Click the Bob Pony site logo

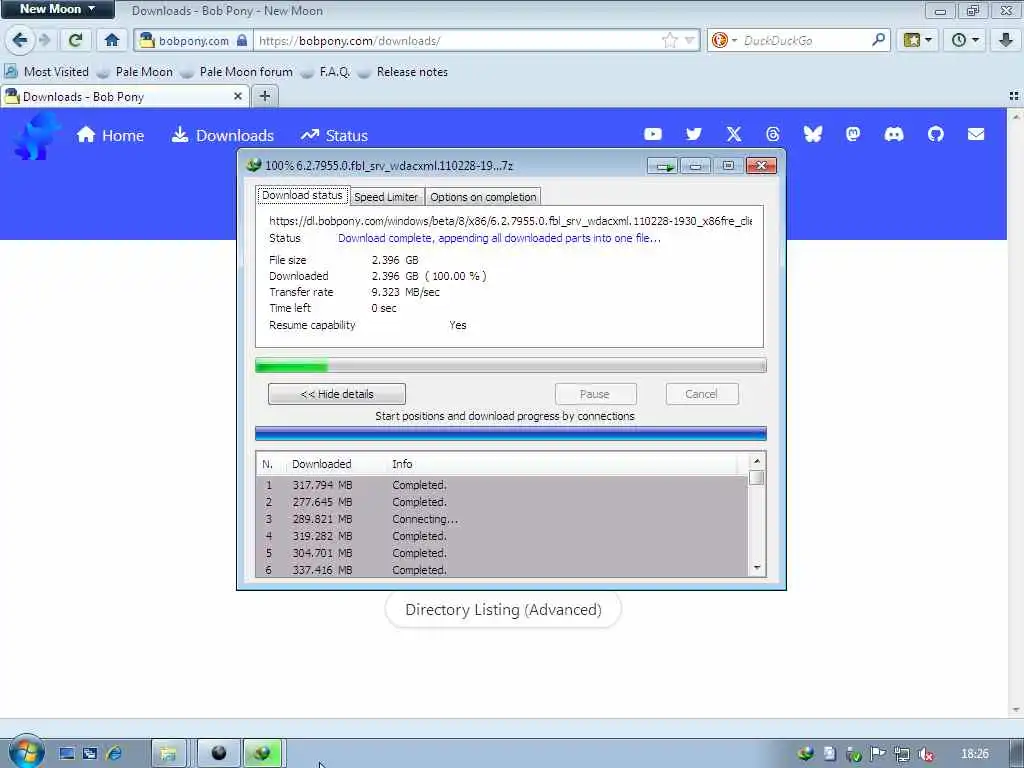tap(37, 135)
